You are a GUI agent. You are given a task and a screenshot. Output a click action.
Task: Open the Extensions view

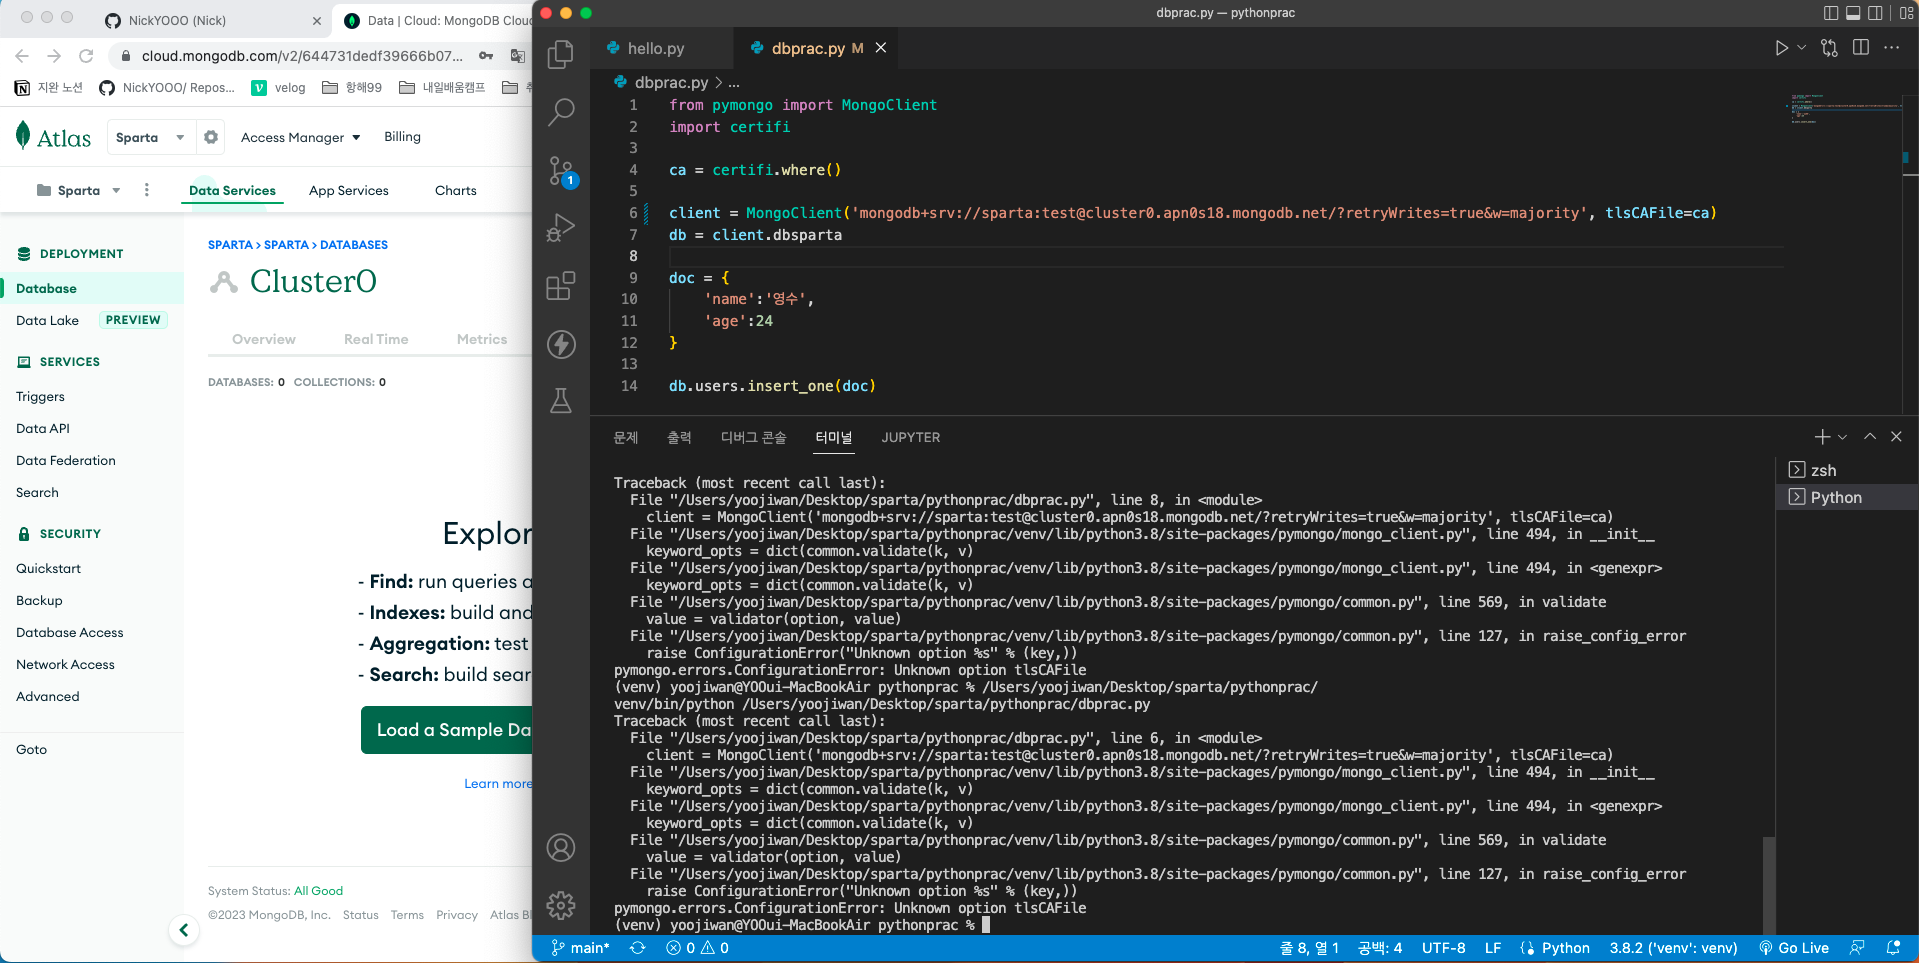pos(561,286)
